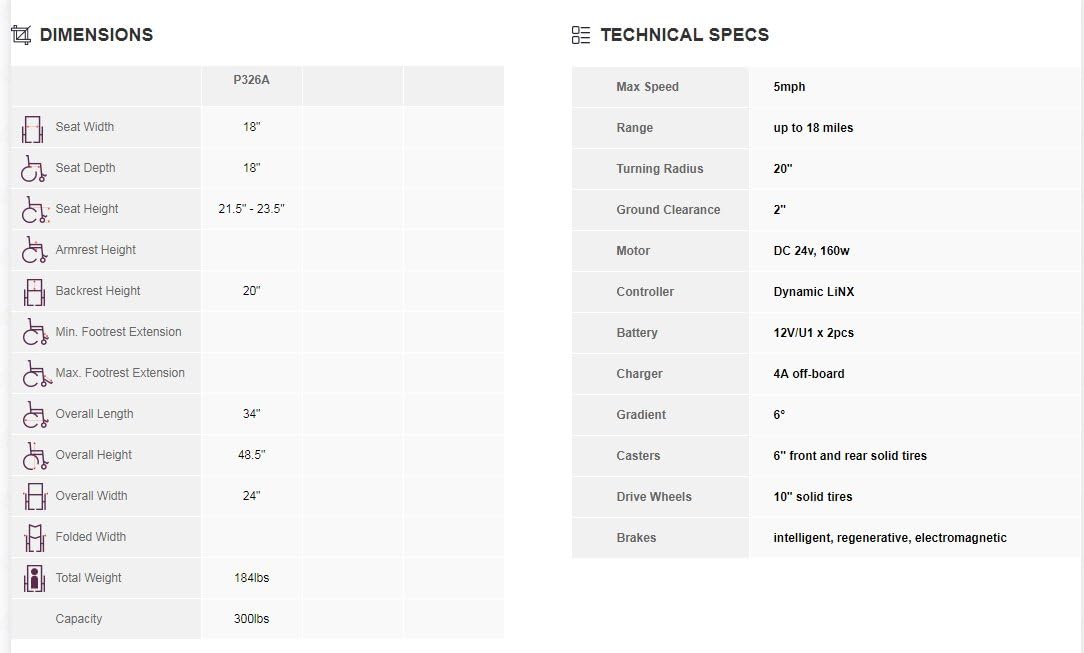This screenshot has width=1084, height=653.
Task: Click the Dimensions crop icon in header
Action: click(21, 35)
